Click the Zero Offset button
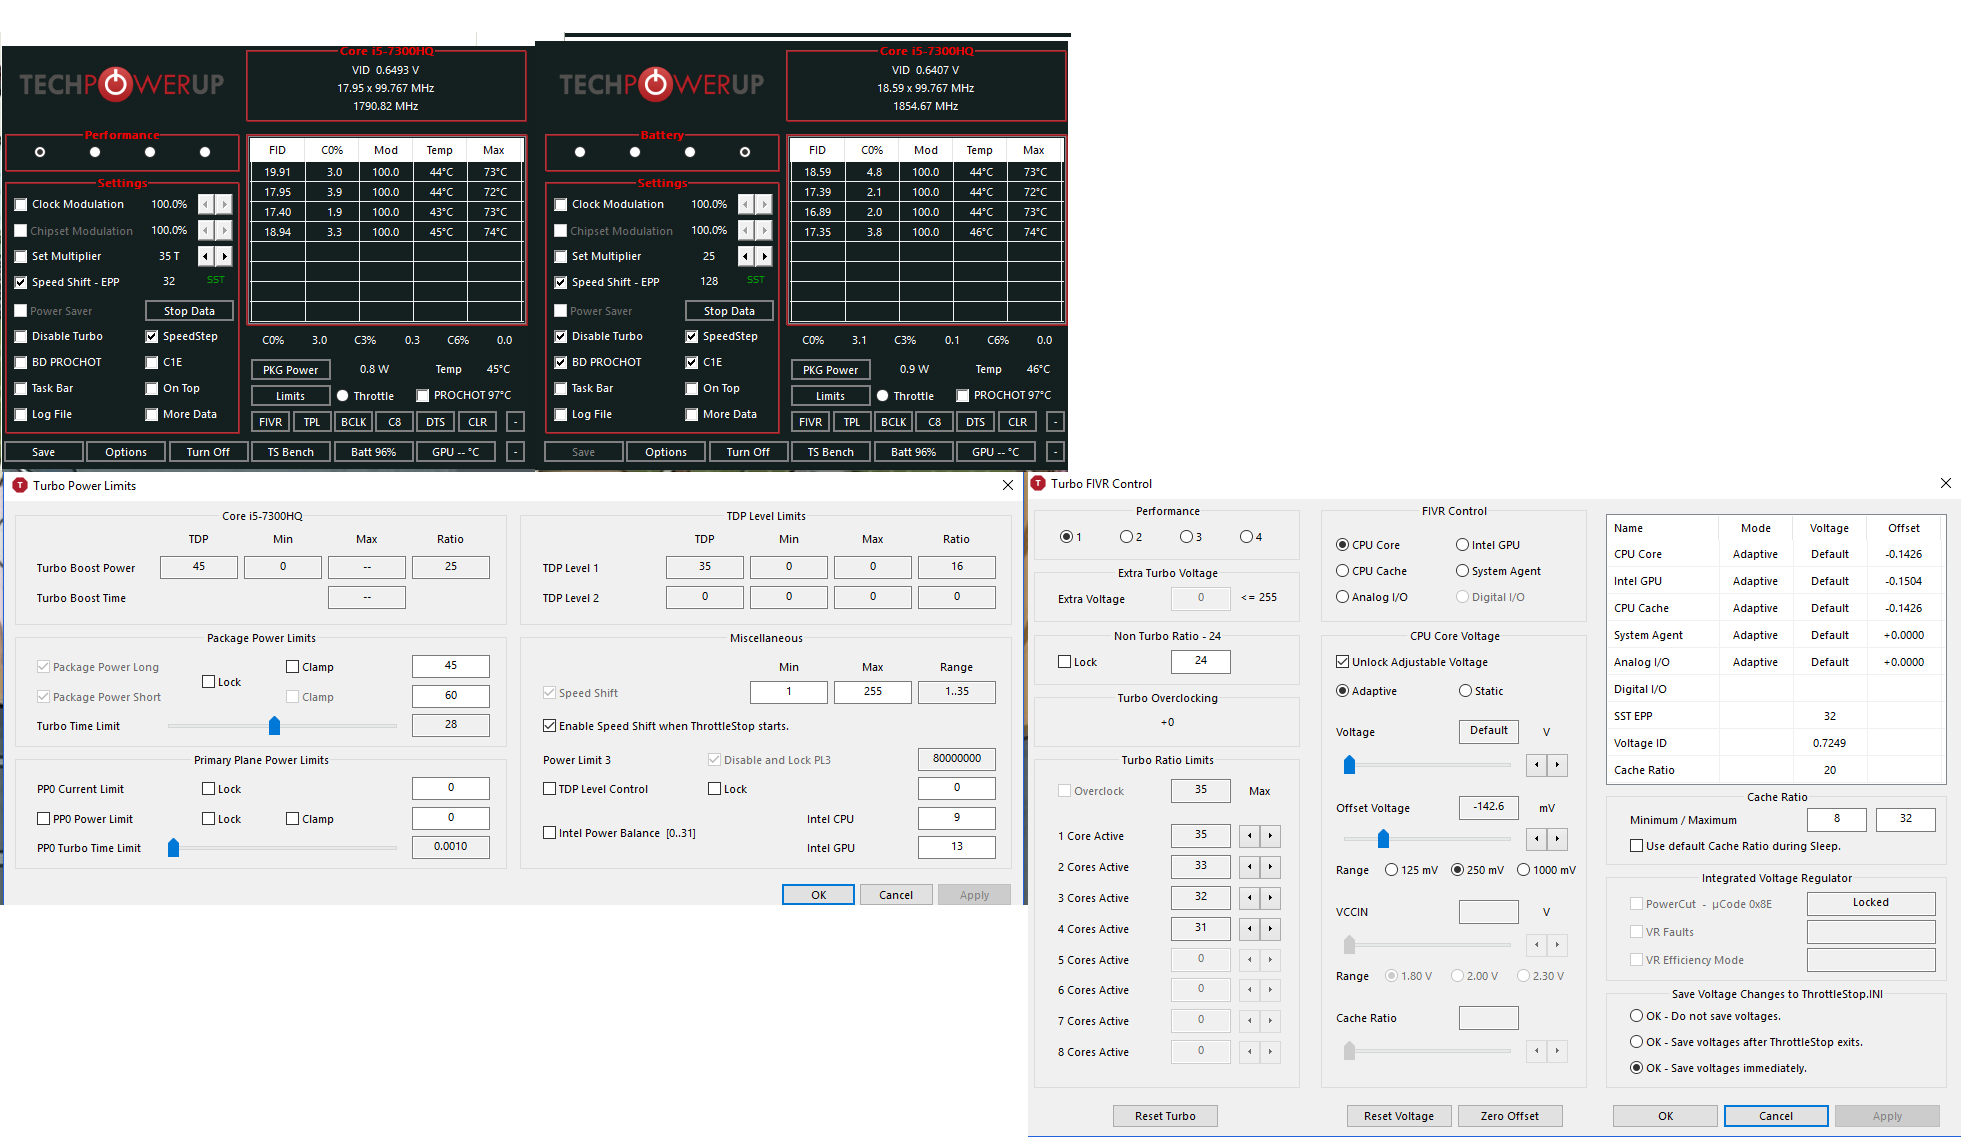 point(1509,1116)
